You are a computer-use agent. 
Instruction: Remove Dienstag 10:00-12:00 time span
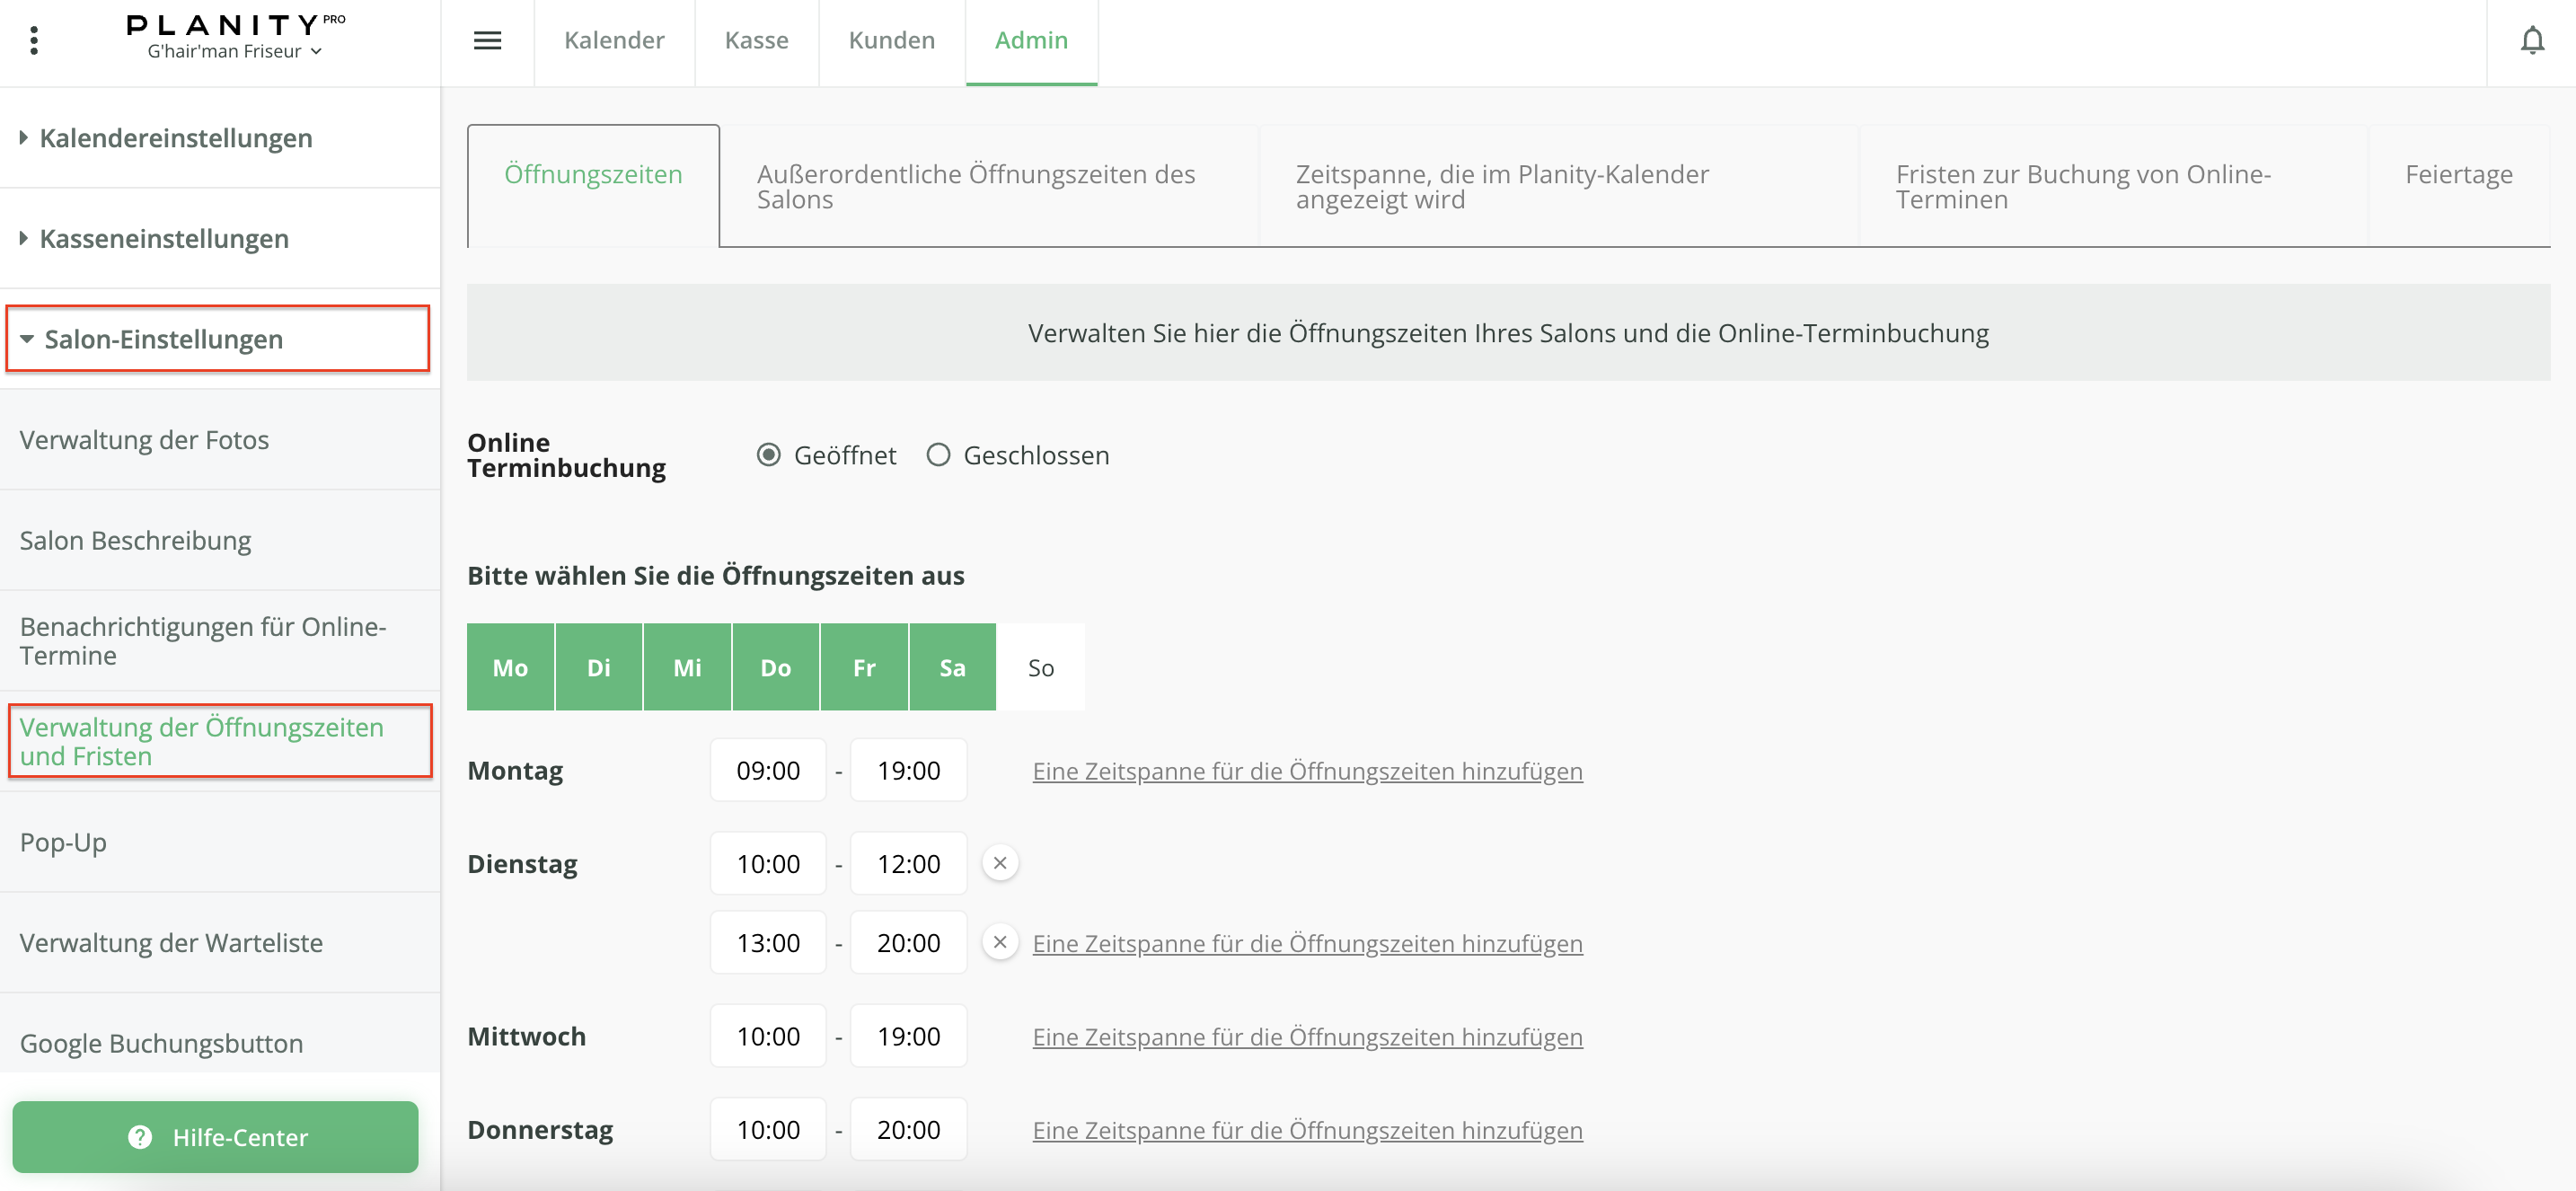click(999, 862)
